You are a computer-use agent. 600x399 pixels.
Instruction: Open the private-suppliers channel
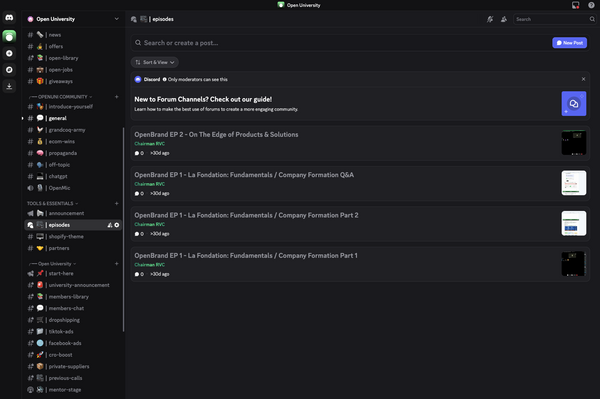pyautogui.click(x=73, y=366)
